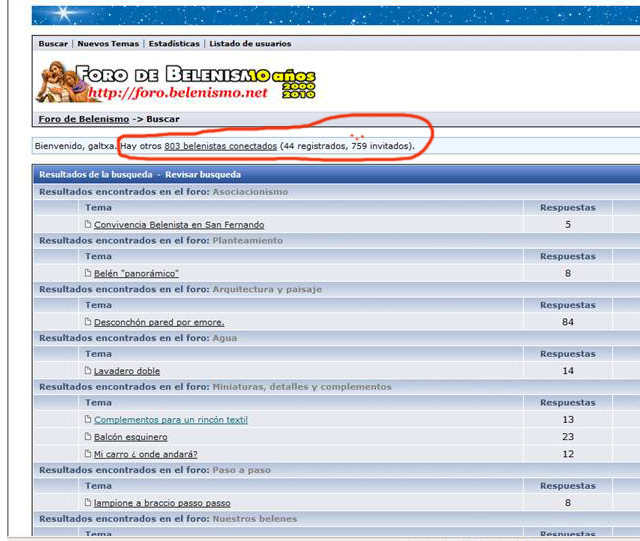Click the Foro de Belenismo breadcrumb link
Viewport: 640px width, 541px height.
click(x=83, y=119)
